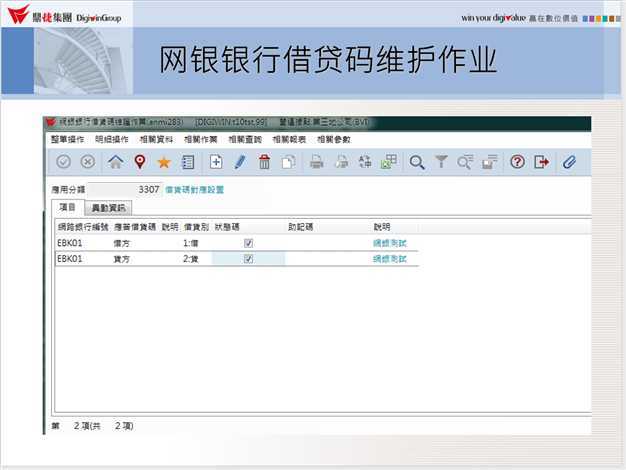Click the input field showing 3307
Screen dimensions: 626x470
(x=124, y=190)
